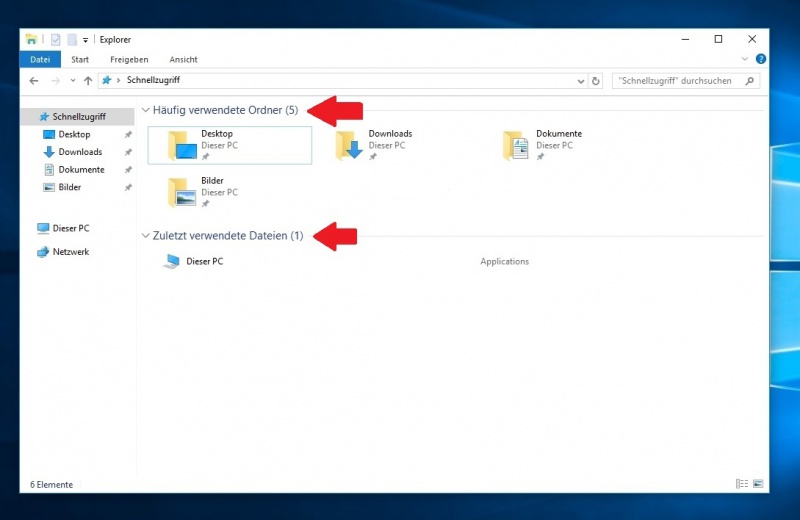This screenshot has height=520, width=800.
Task: Open the recent locations dropdown arrow
Action: [x=73, y=81]
